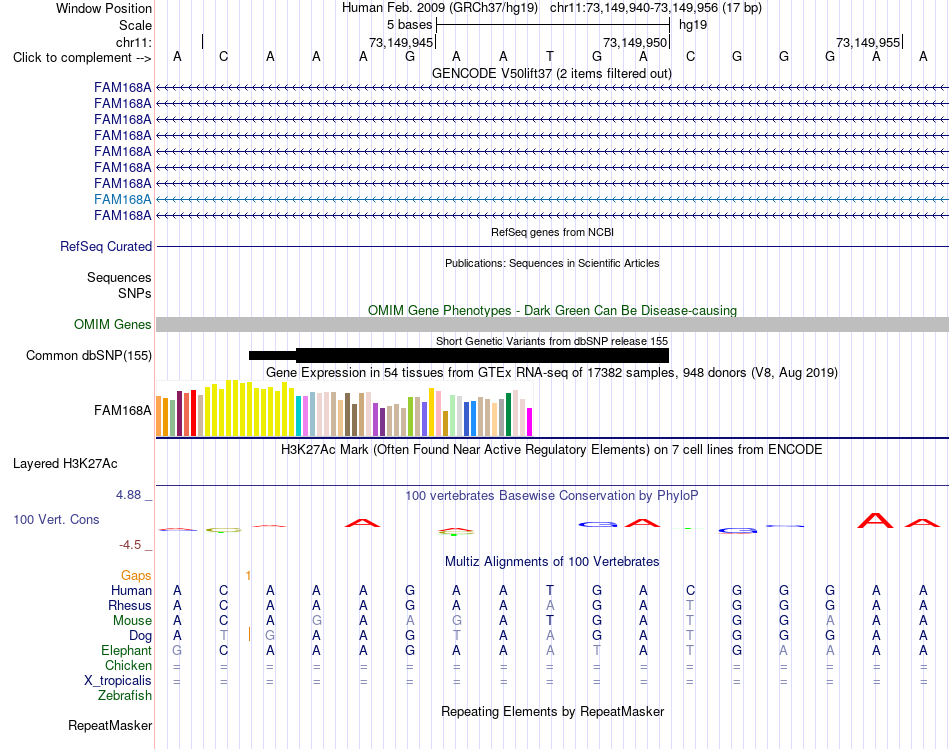This screenshot has width=950, height=749.
Task: Click the -4.5 PhyloP lower limit
Action: [130, 545]
